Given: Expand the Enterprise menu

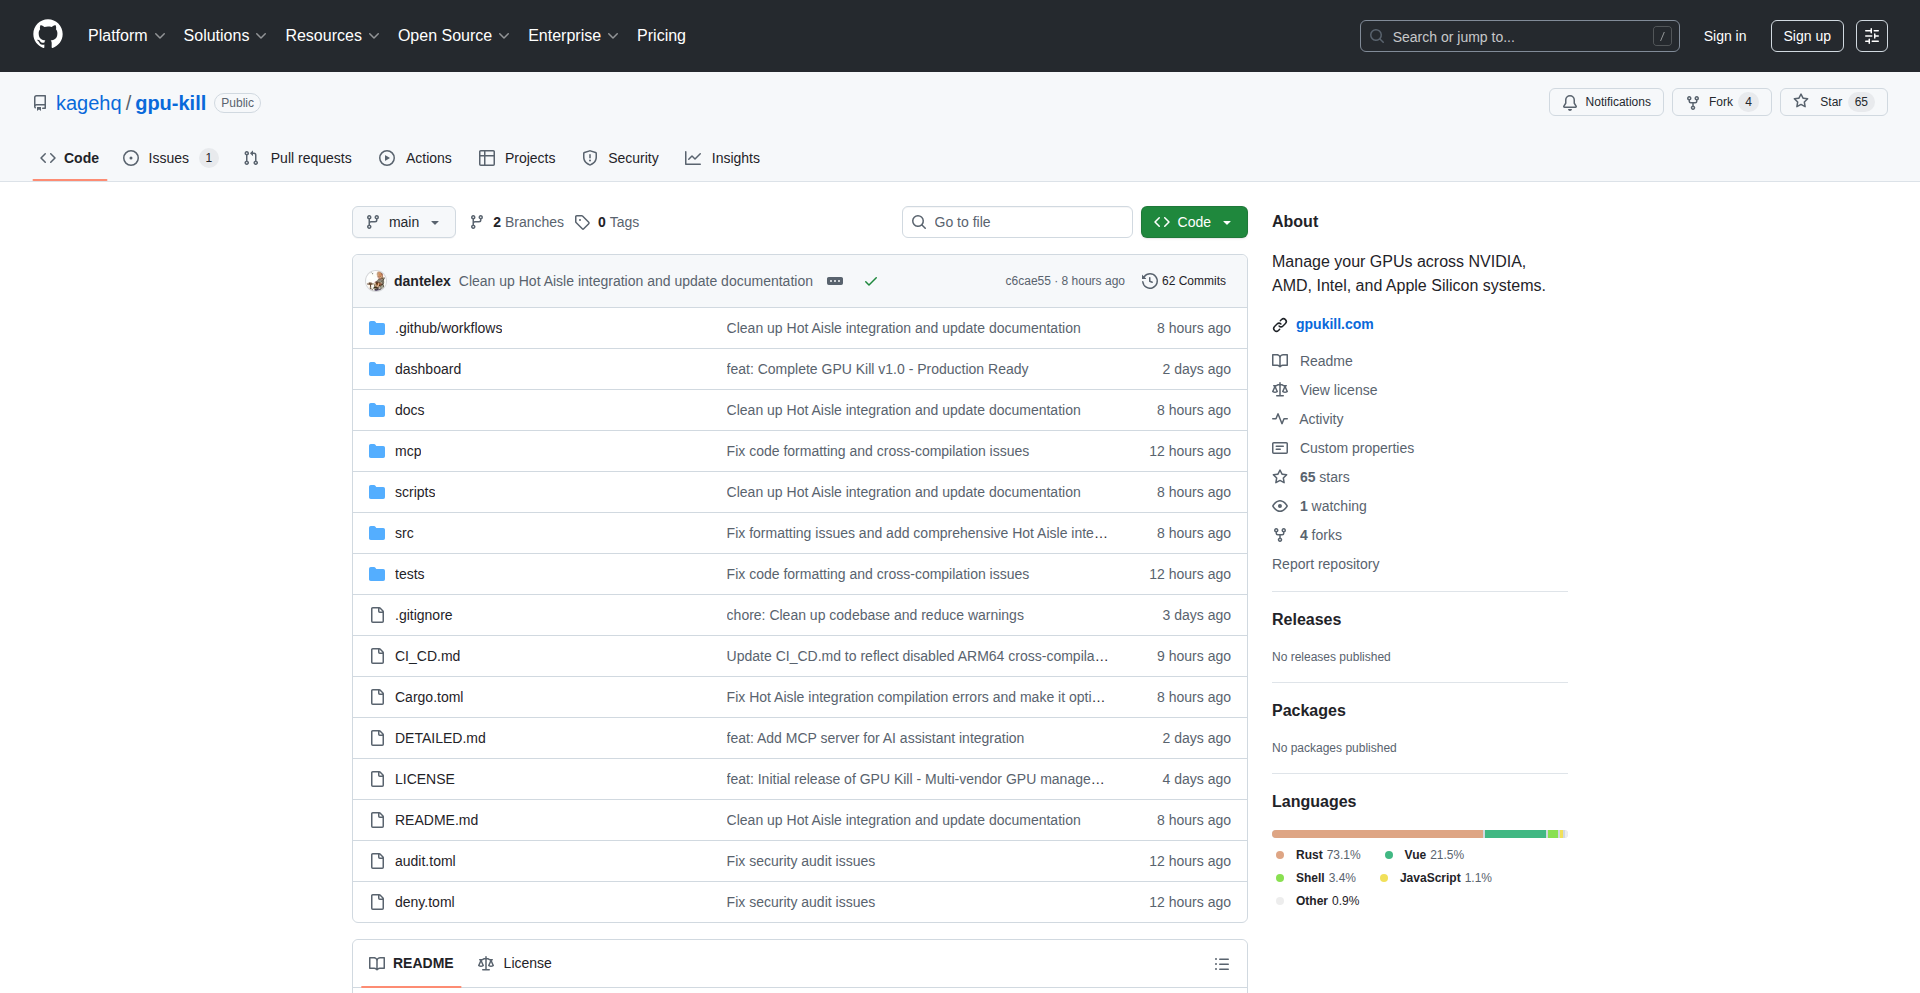Looking at the screenshot, I should (x=573, y=36).
